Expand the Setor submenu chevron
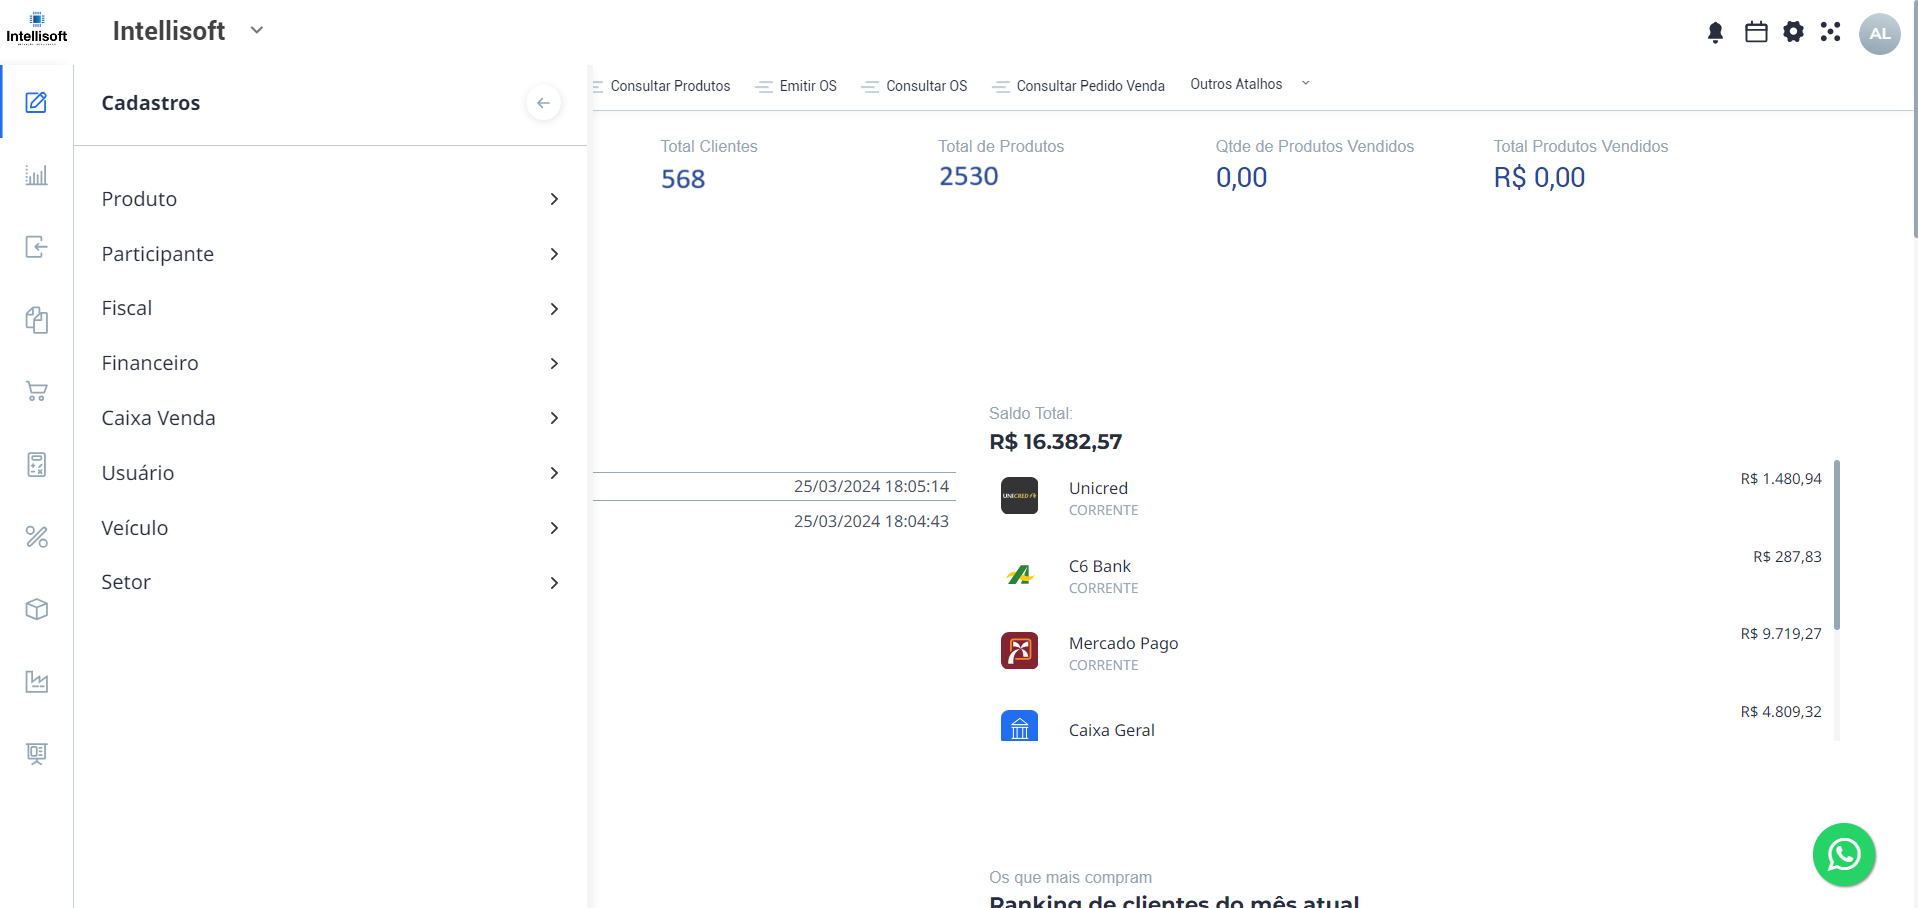Image resolution: width=1918 pixels, height=908 pixels. click(x=554, y=583)
